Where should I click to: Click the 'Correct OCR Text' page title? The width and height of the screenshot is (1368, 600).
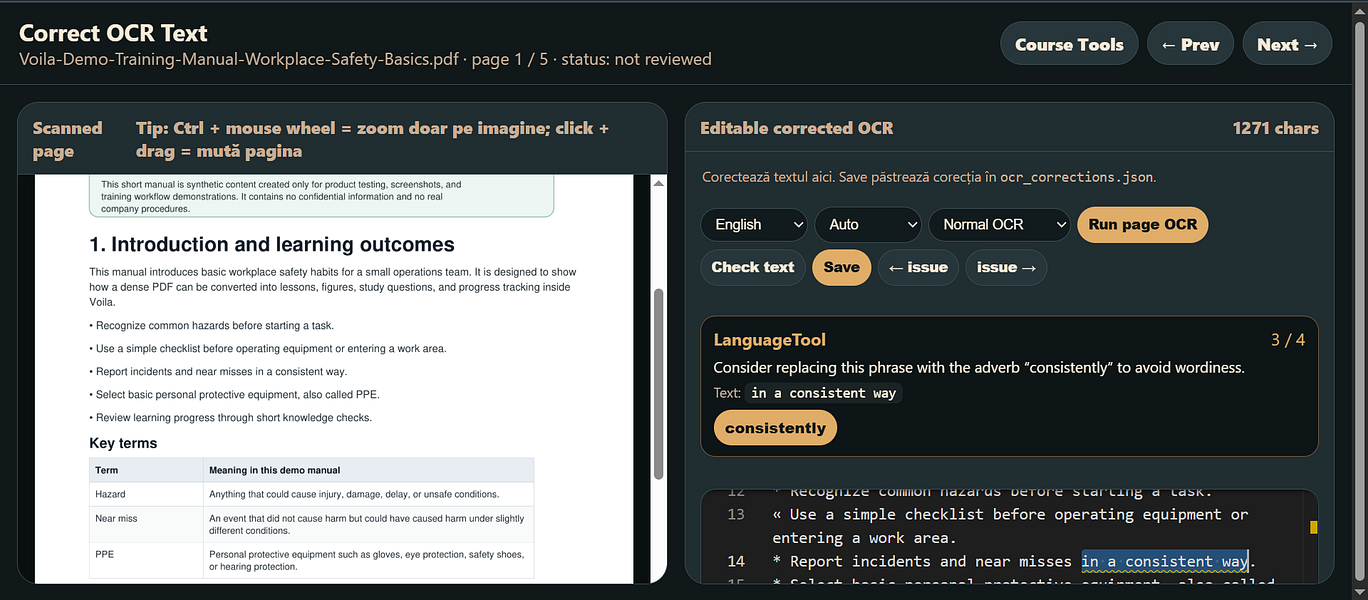pyautogui.click(x=113, y=33)
